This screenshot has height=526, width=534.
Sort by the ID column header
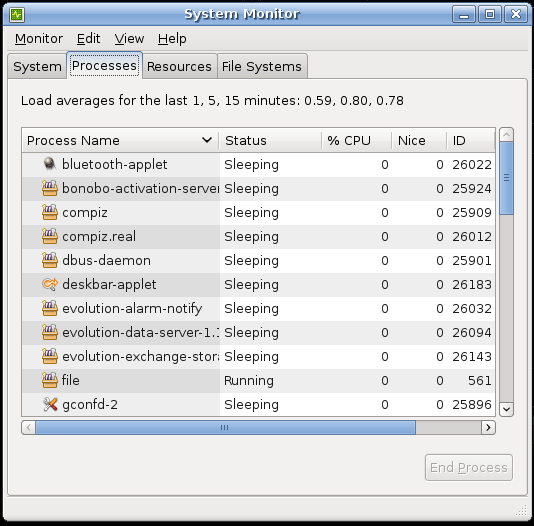tap(470, 140)
